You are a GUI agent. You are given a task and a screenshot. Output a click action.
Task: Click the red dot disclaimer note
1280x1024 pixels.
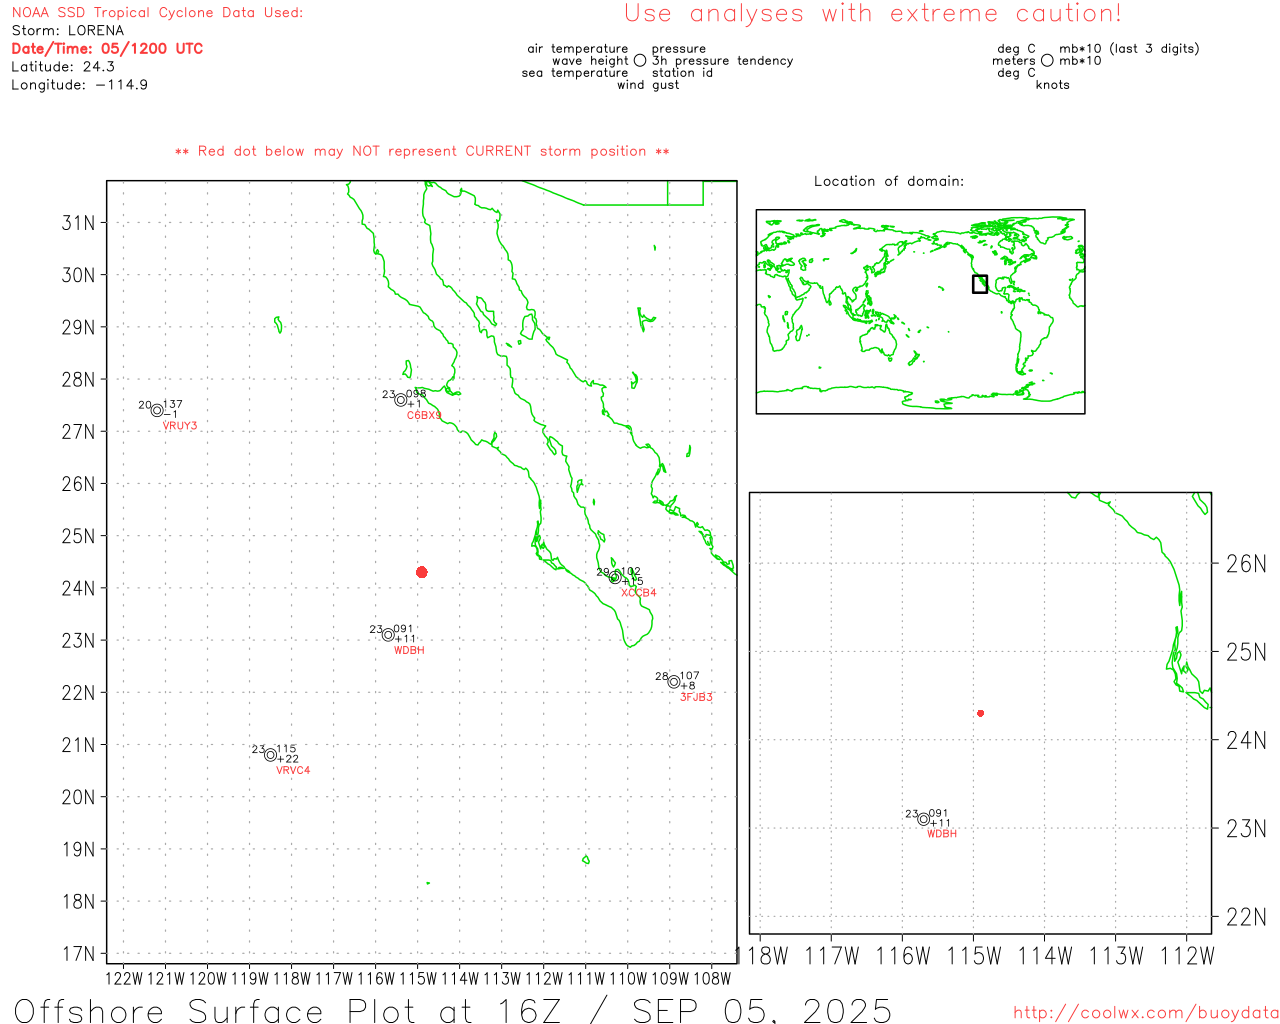tap(422, 151)
